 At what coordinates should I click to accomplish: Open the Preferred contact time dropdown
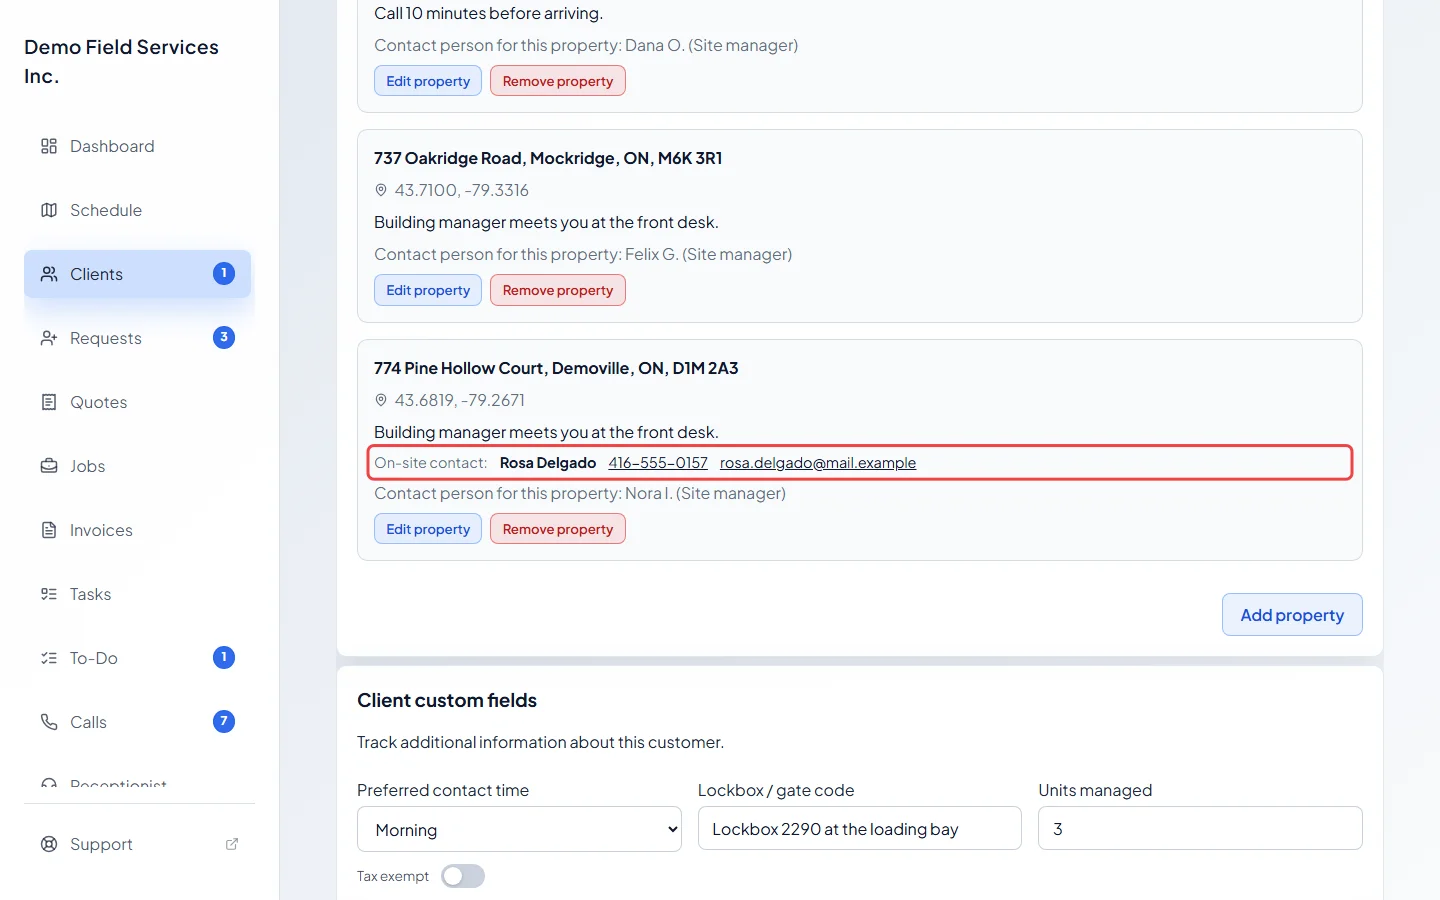click(x=519, y=829)
